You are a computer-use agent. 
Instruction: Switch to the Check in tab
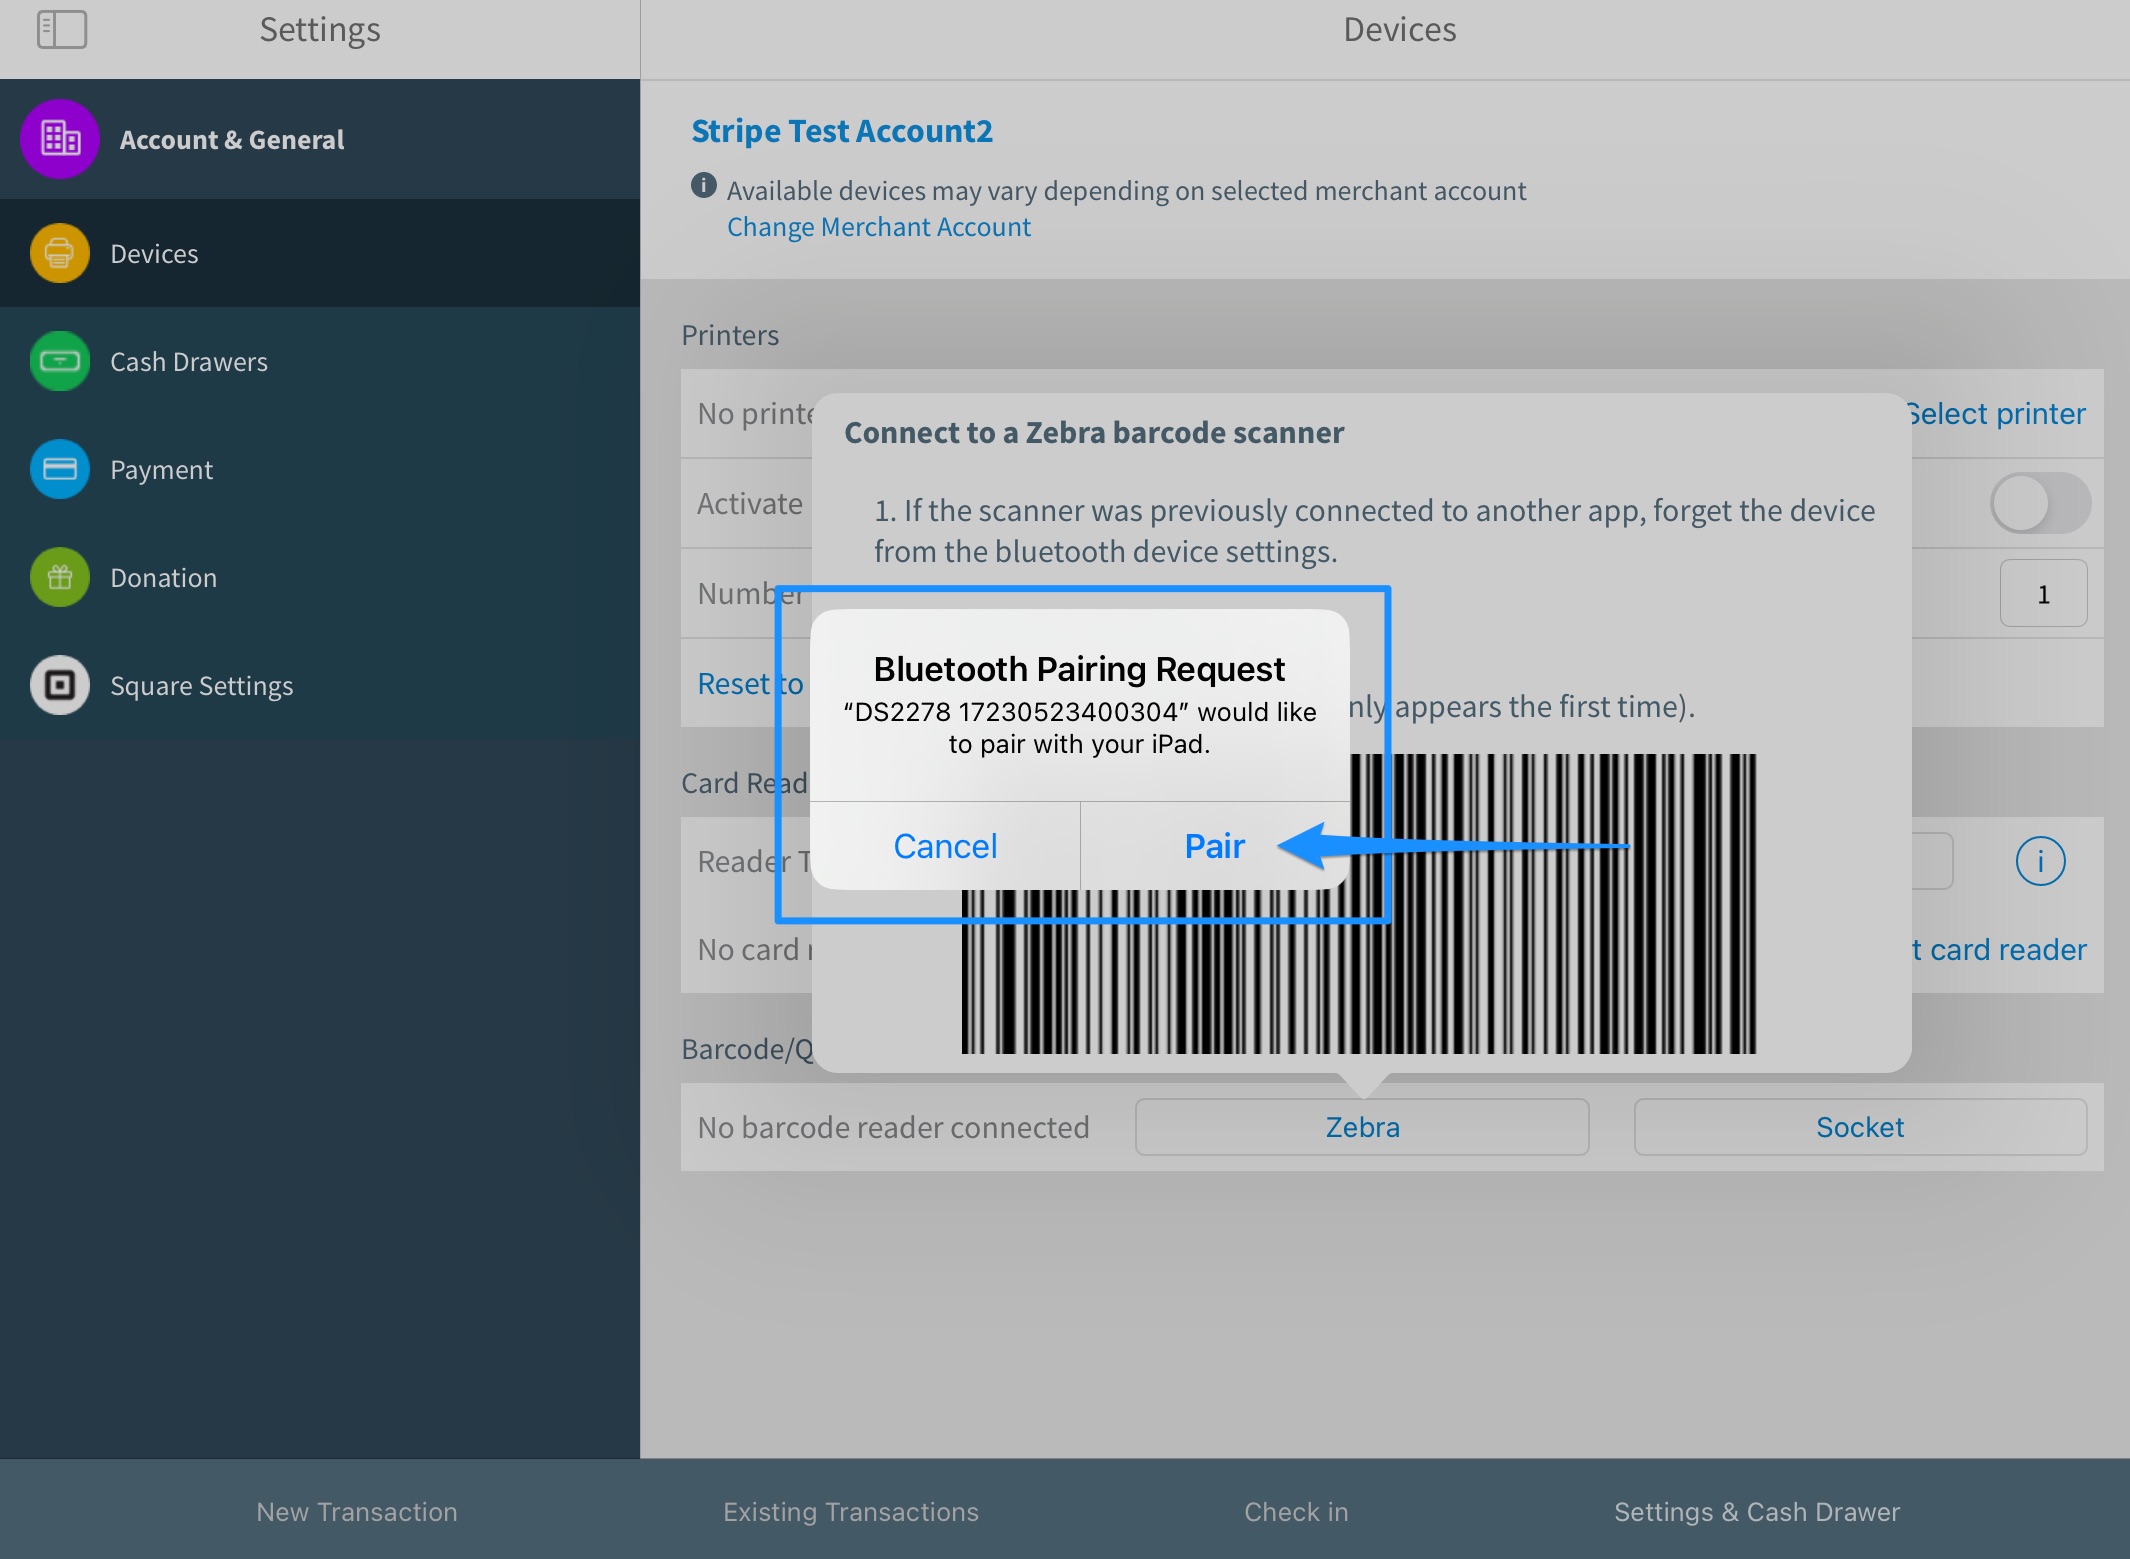1295,1512
